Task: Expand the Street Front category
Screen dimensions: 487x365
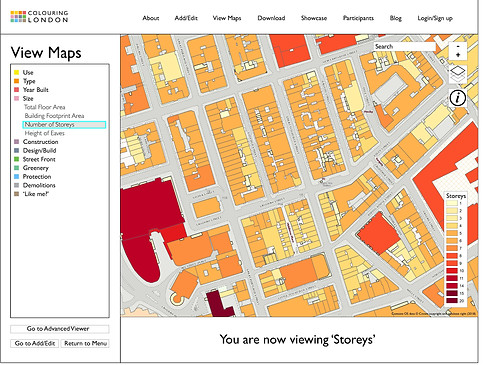Action: 39,159
